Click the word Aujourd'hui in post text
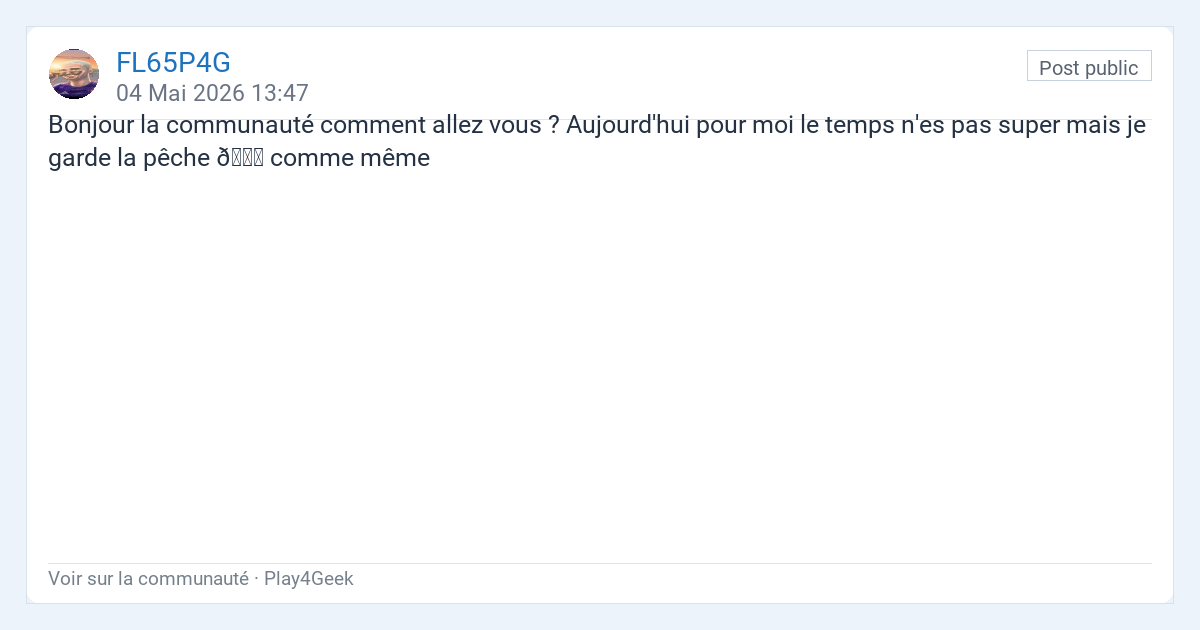 [x=629, y=127]
